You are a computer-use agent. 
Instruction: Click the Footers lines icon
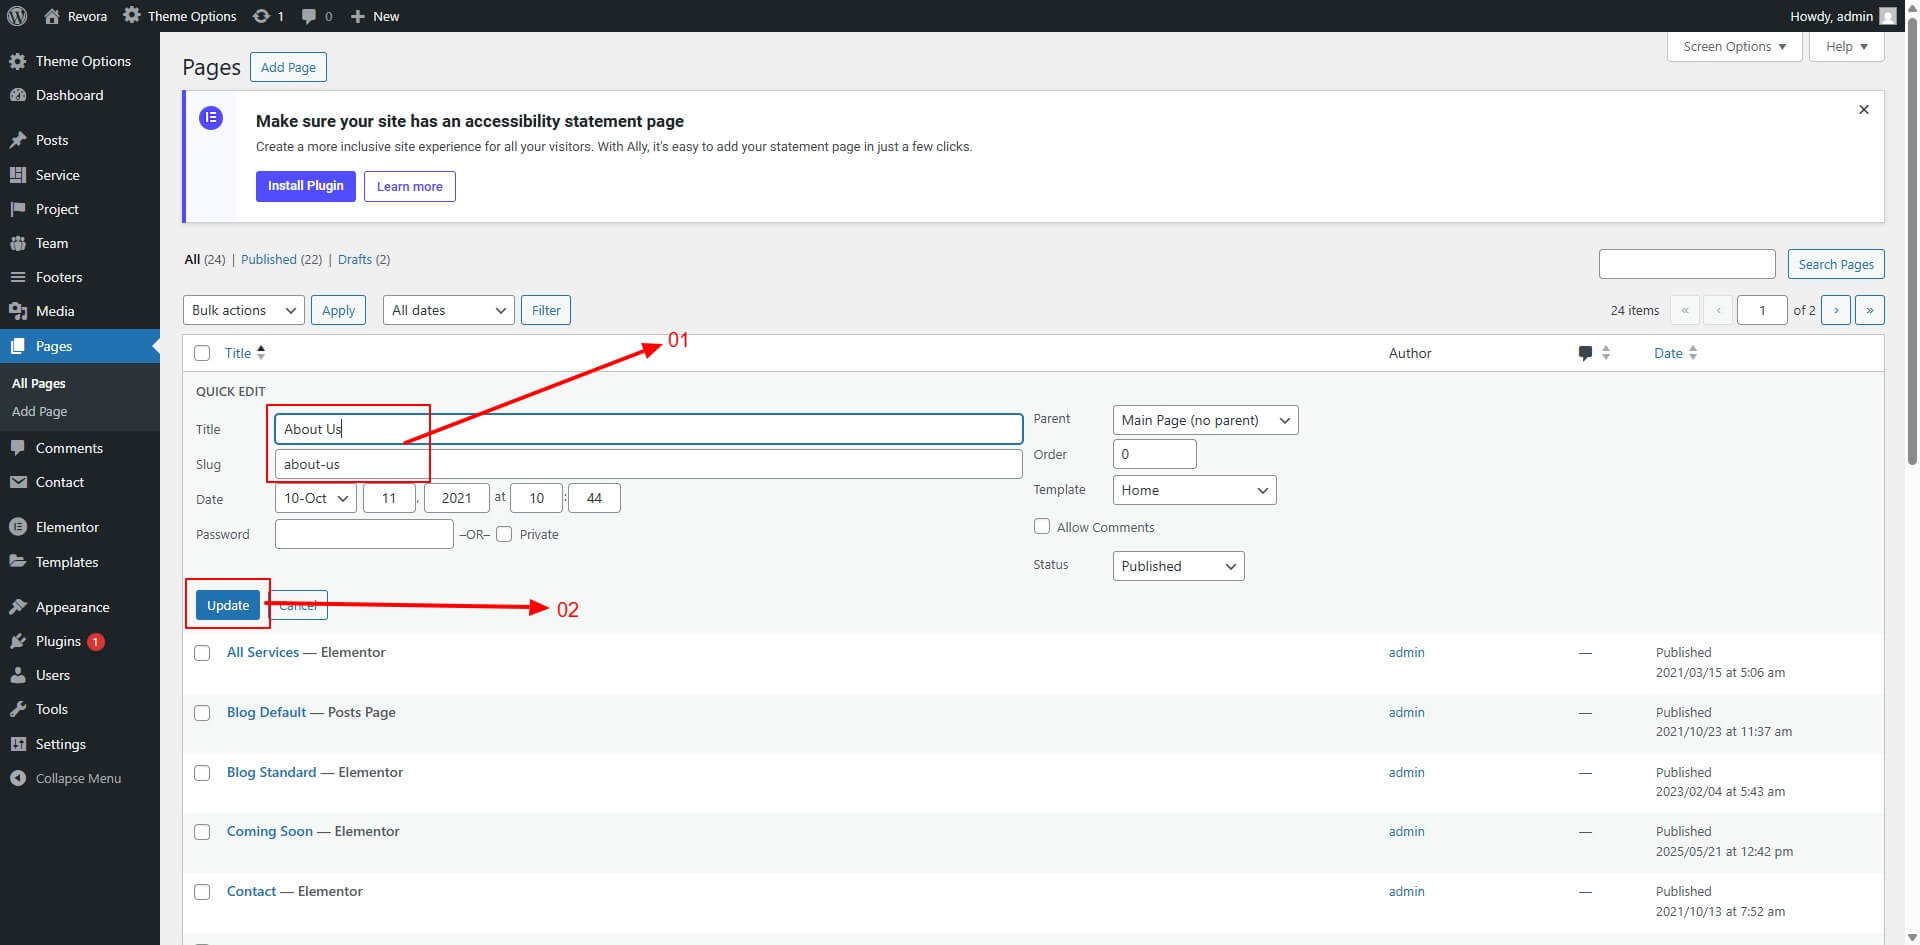pyautogui.click(x=17, y=277)
